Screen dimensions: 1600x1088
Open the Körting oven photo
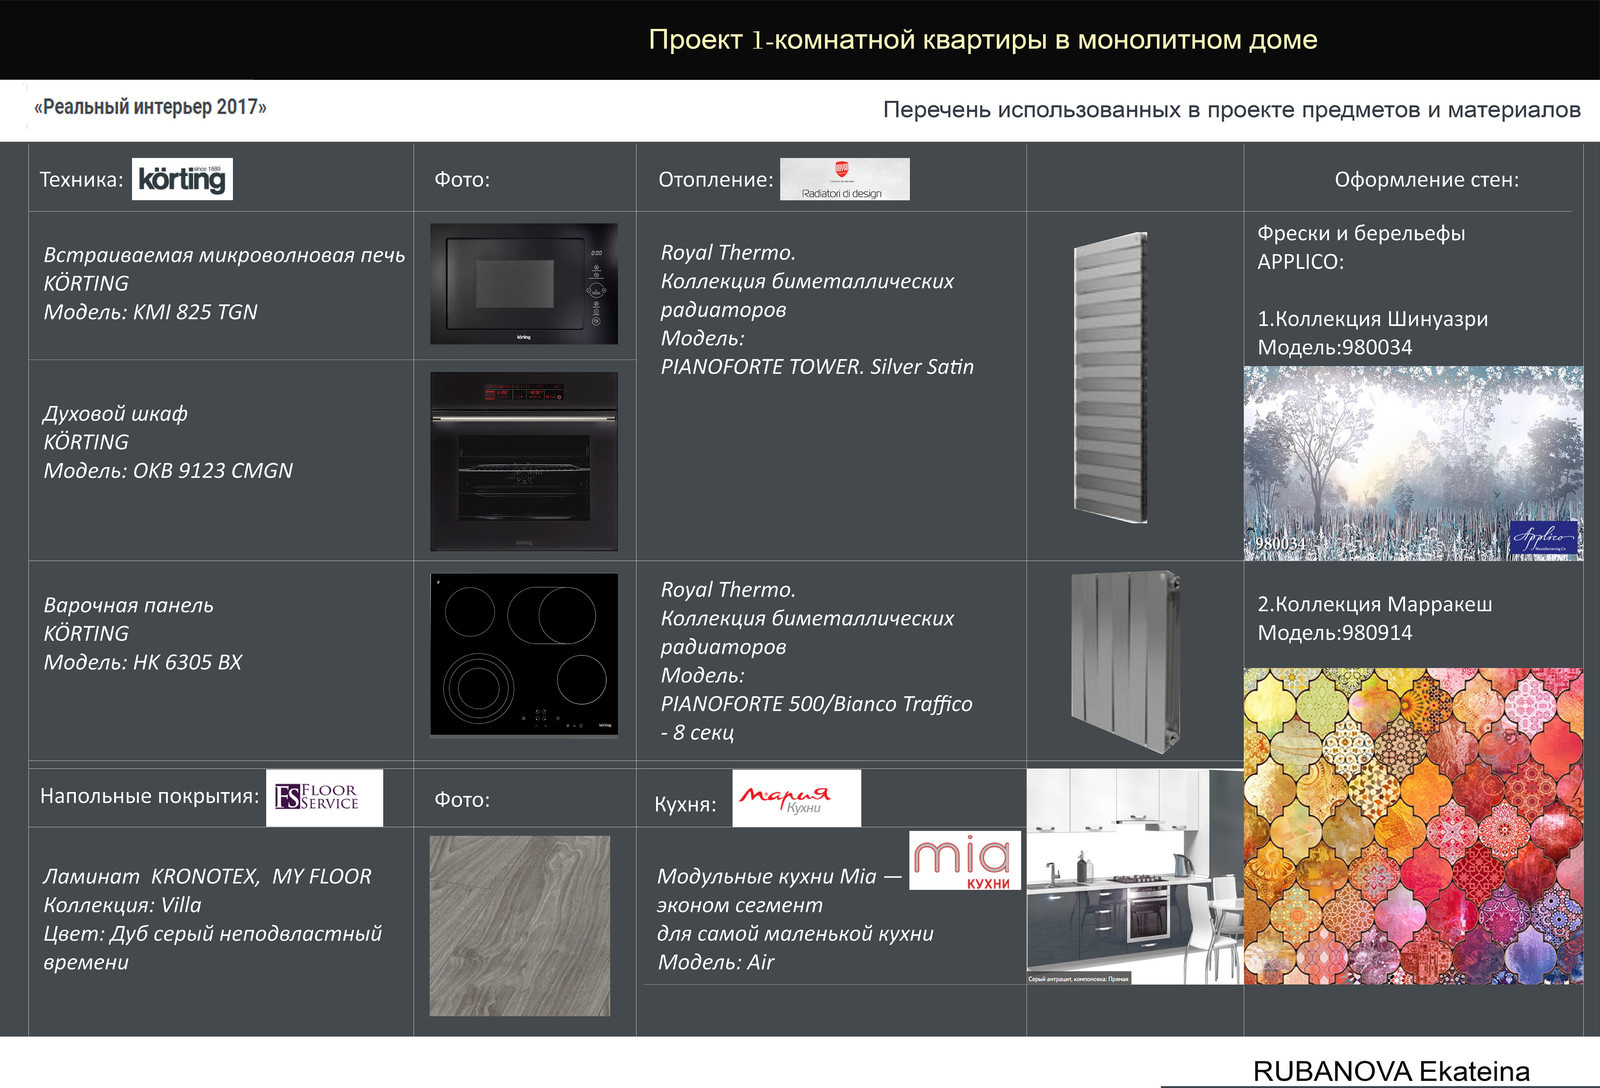pos(524,462)
